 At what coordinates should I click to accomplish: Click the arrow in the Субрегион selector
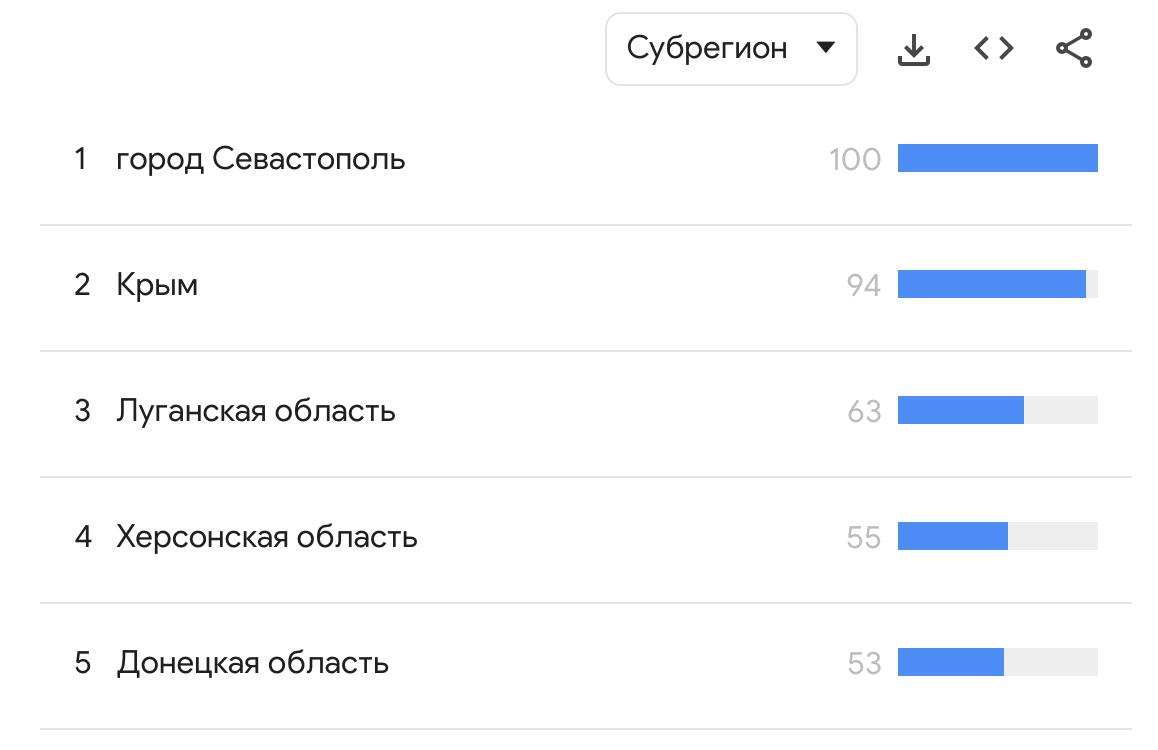tap(826, 47)
